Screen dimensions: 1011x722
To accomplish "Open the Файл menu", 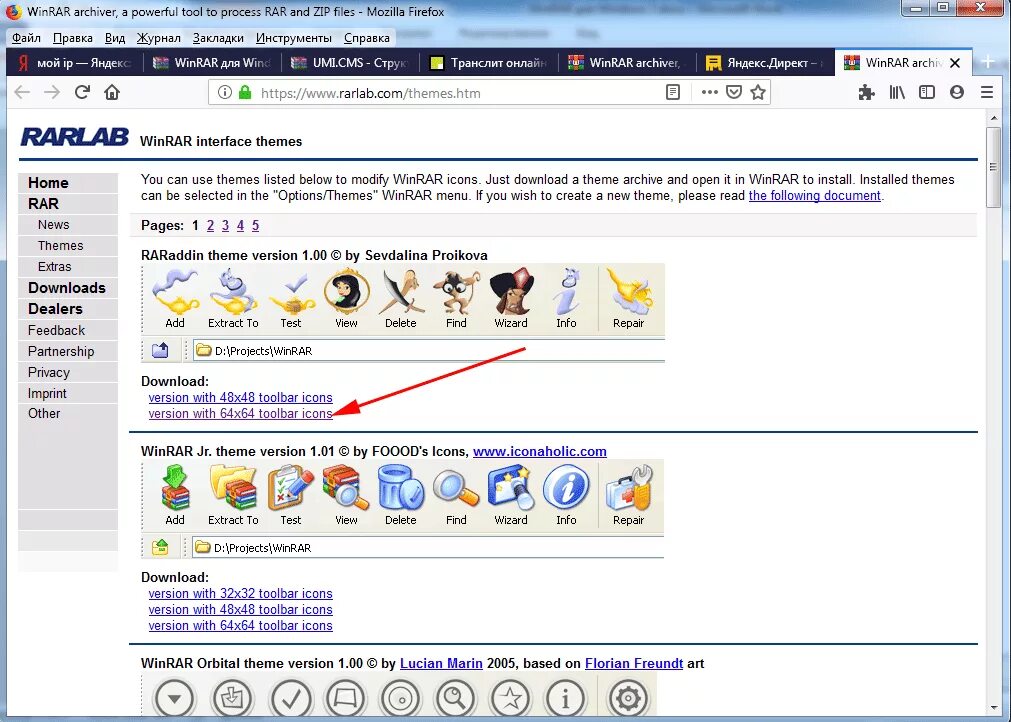I will (26, 37).
